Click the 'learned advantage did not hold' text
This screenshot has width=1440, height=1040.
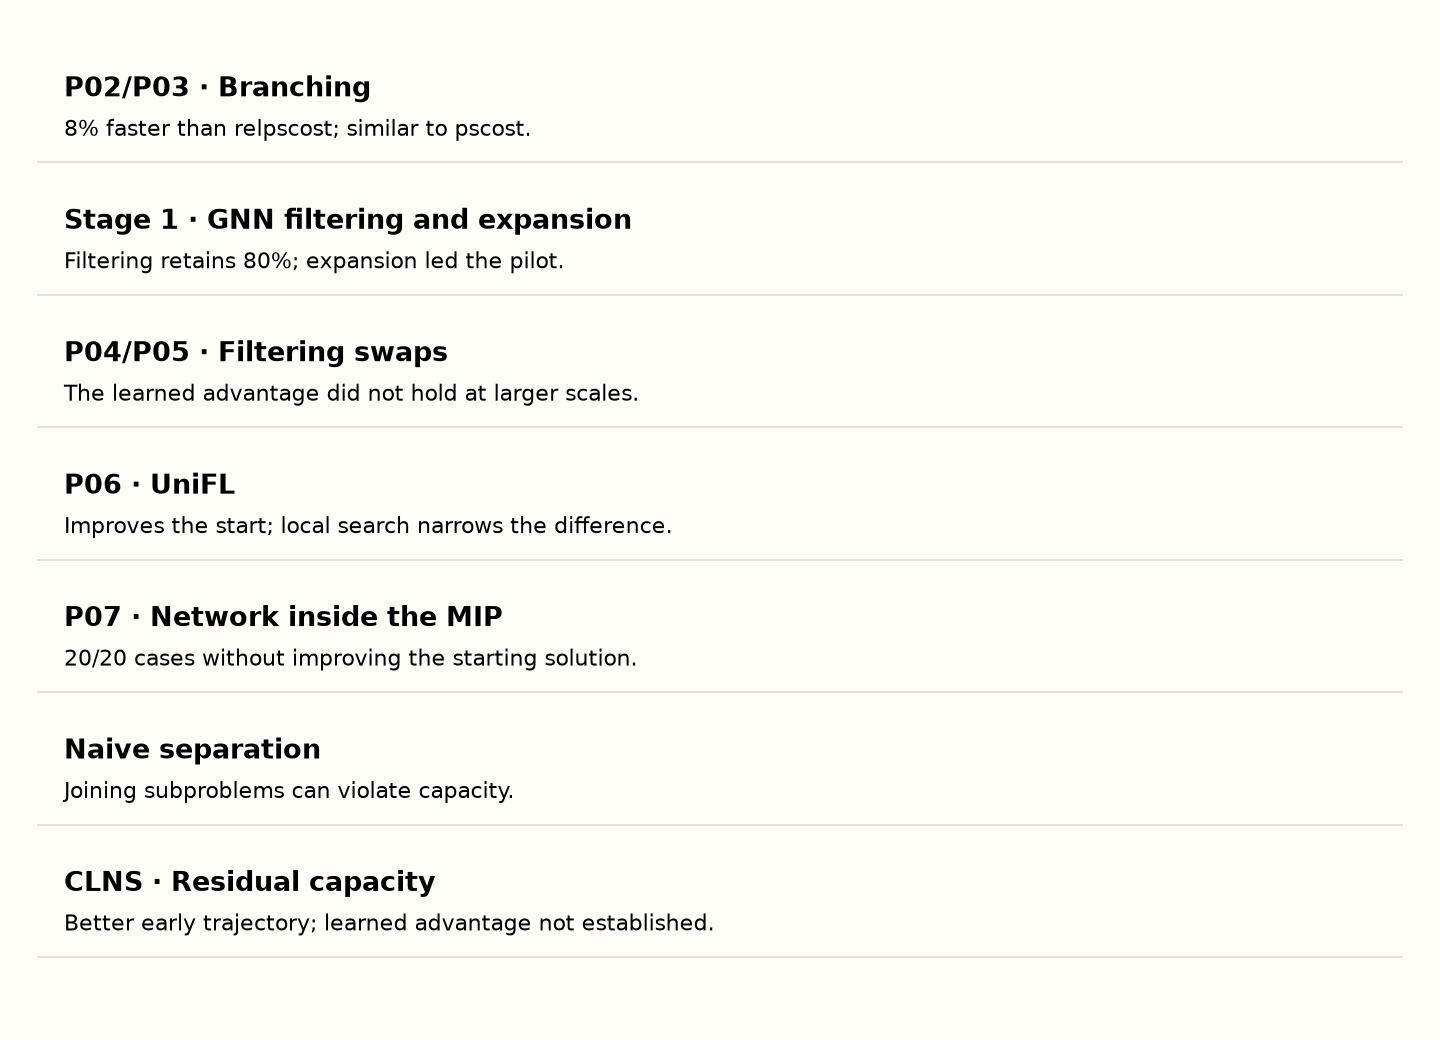[x=351, y=394]
